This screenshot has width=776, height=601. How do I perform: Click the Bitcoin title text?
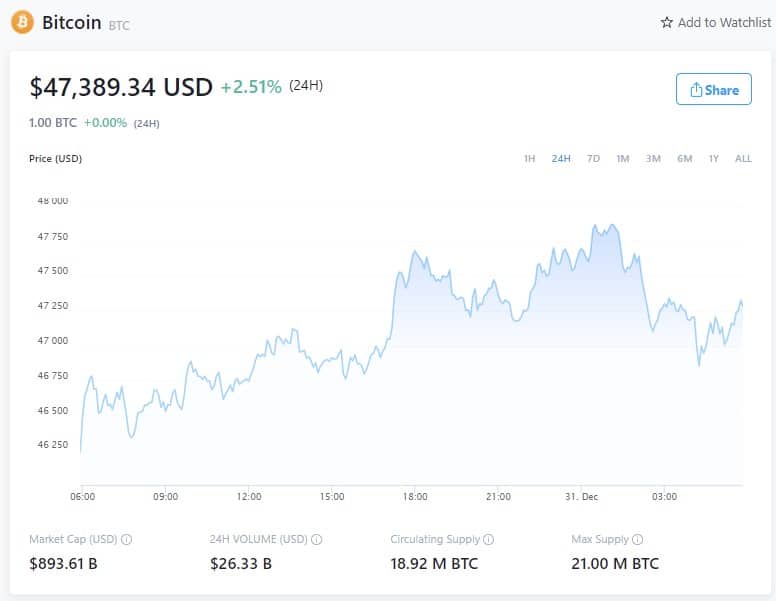(72, 22)
